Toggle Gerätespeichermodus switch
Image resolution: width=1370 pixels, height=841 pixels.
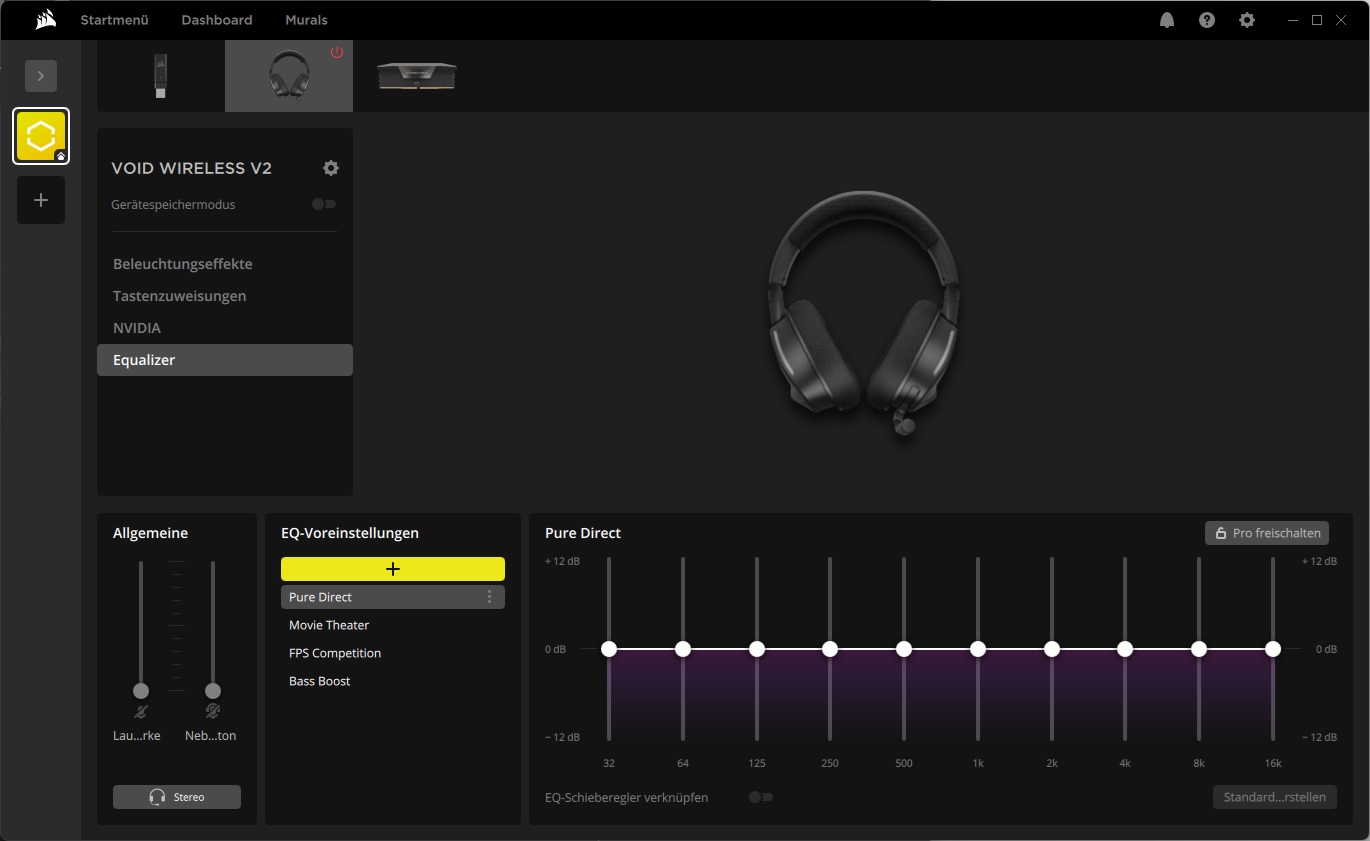[x=324, y=204]
